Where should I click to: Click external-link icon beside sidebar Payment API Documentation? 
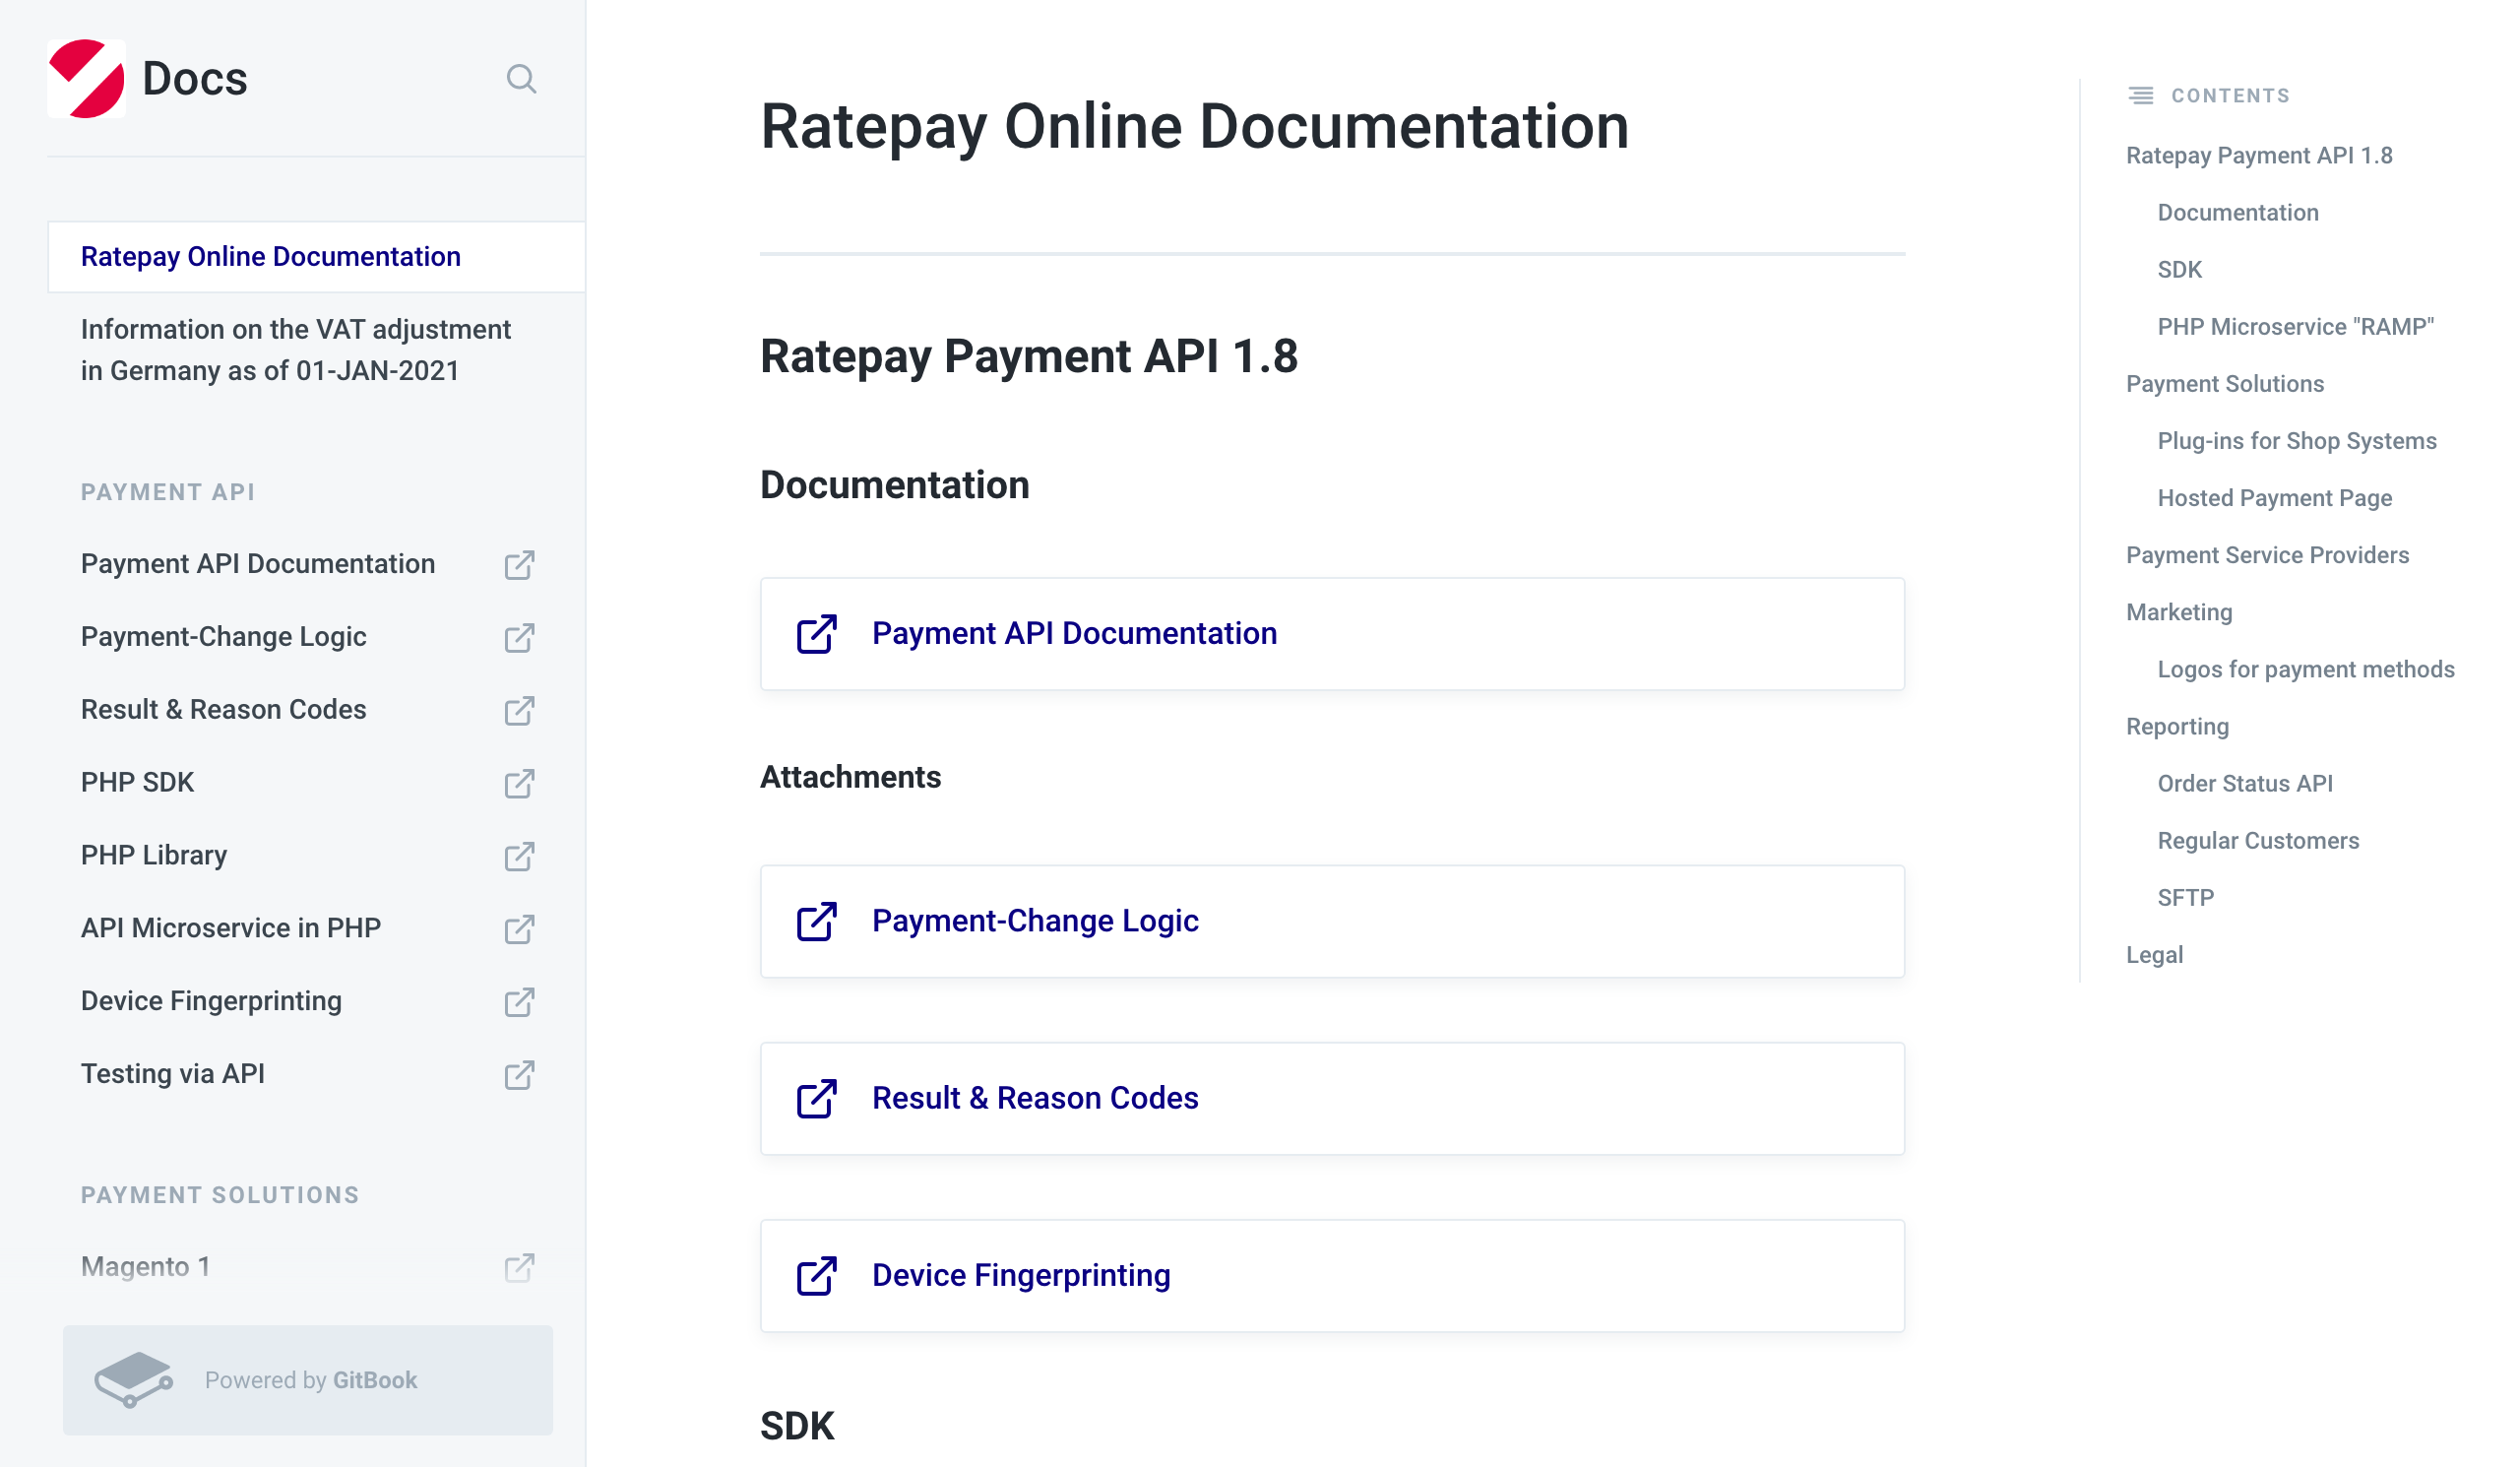(519, 565)
